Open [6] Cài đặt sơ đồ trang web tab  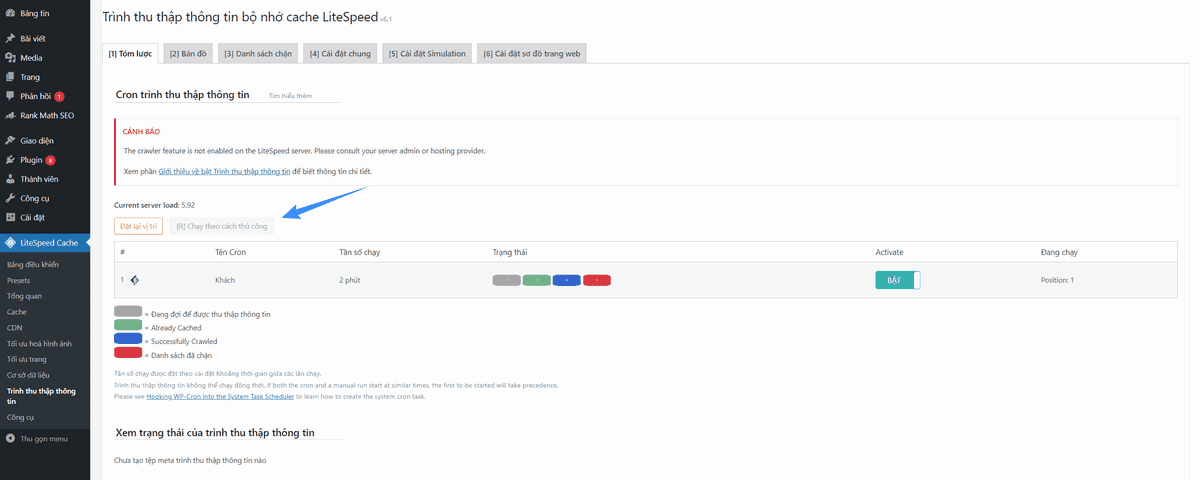532,53
